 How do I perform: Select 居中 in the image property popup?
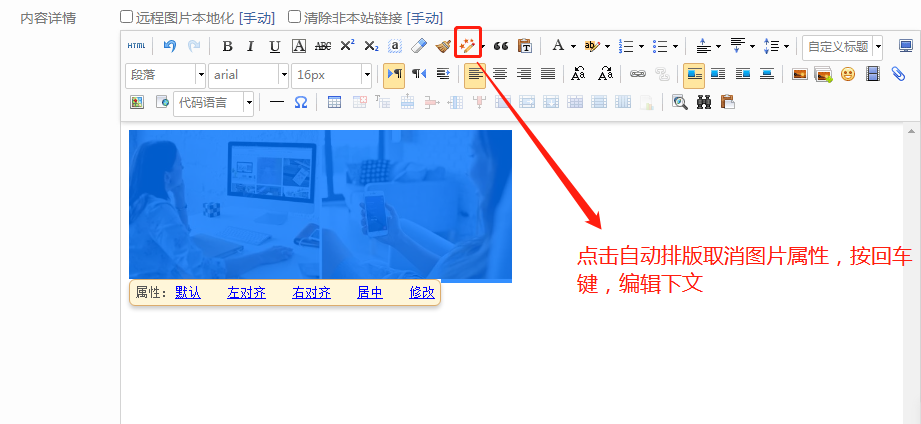tap(369, 293)
